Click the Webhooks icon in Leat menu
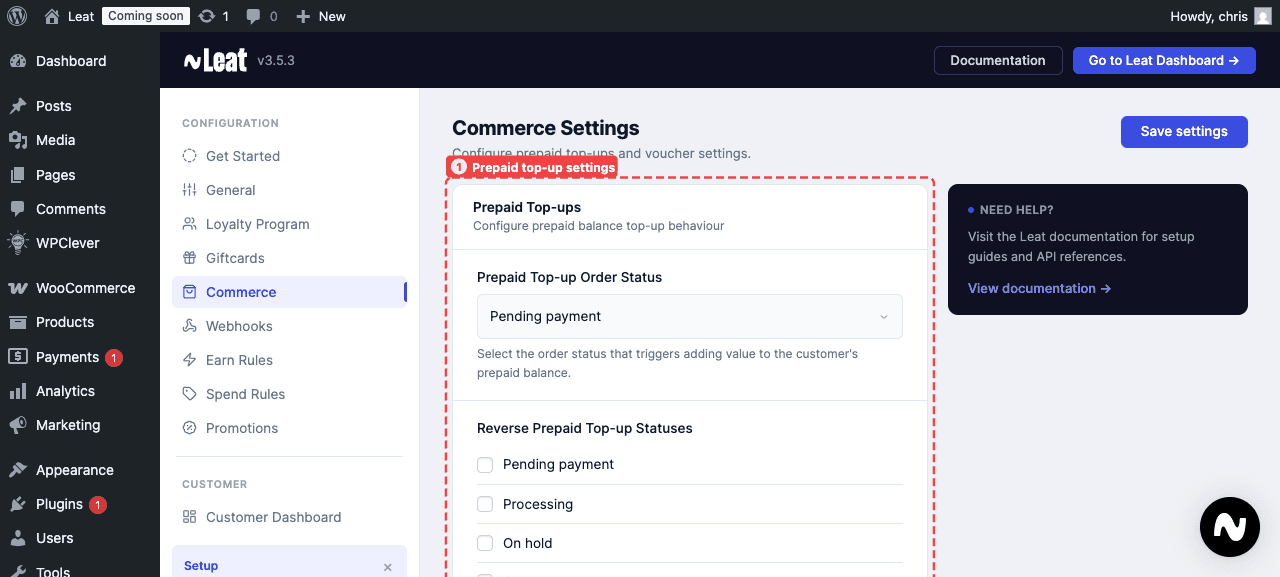Screen dimensions: 1280x577 click(190, 326)
